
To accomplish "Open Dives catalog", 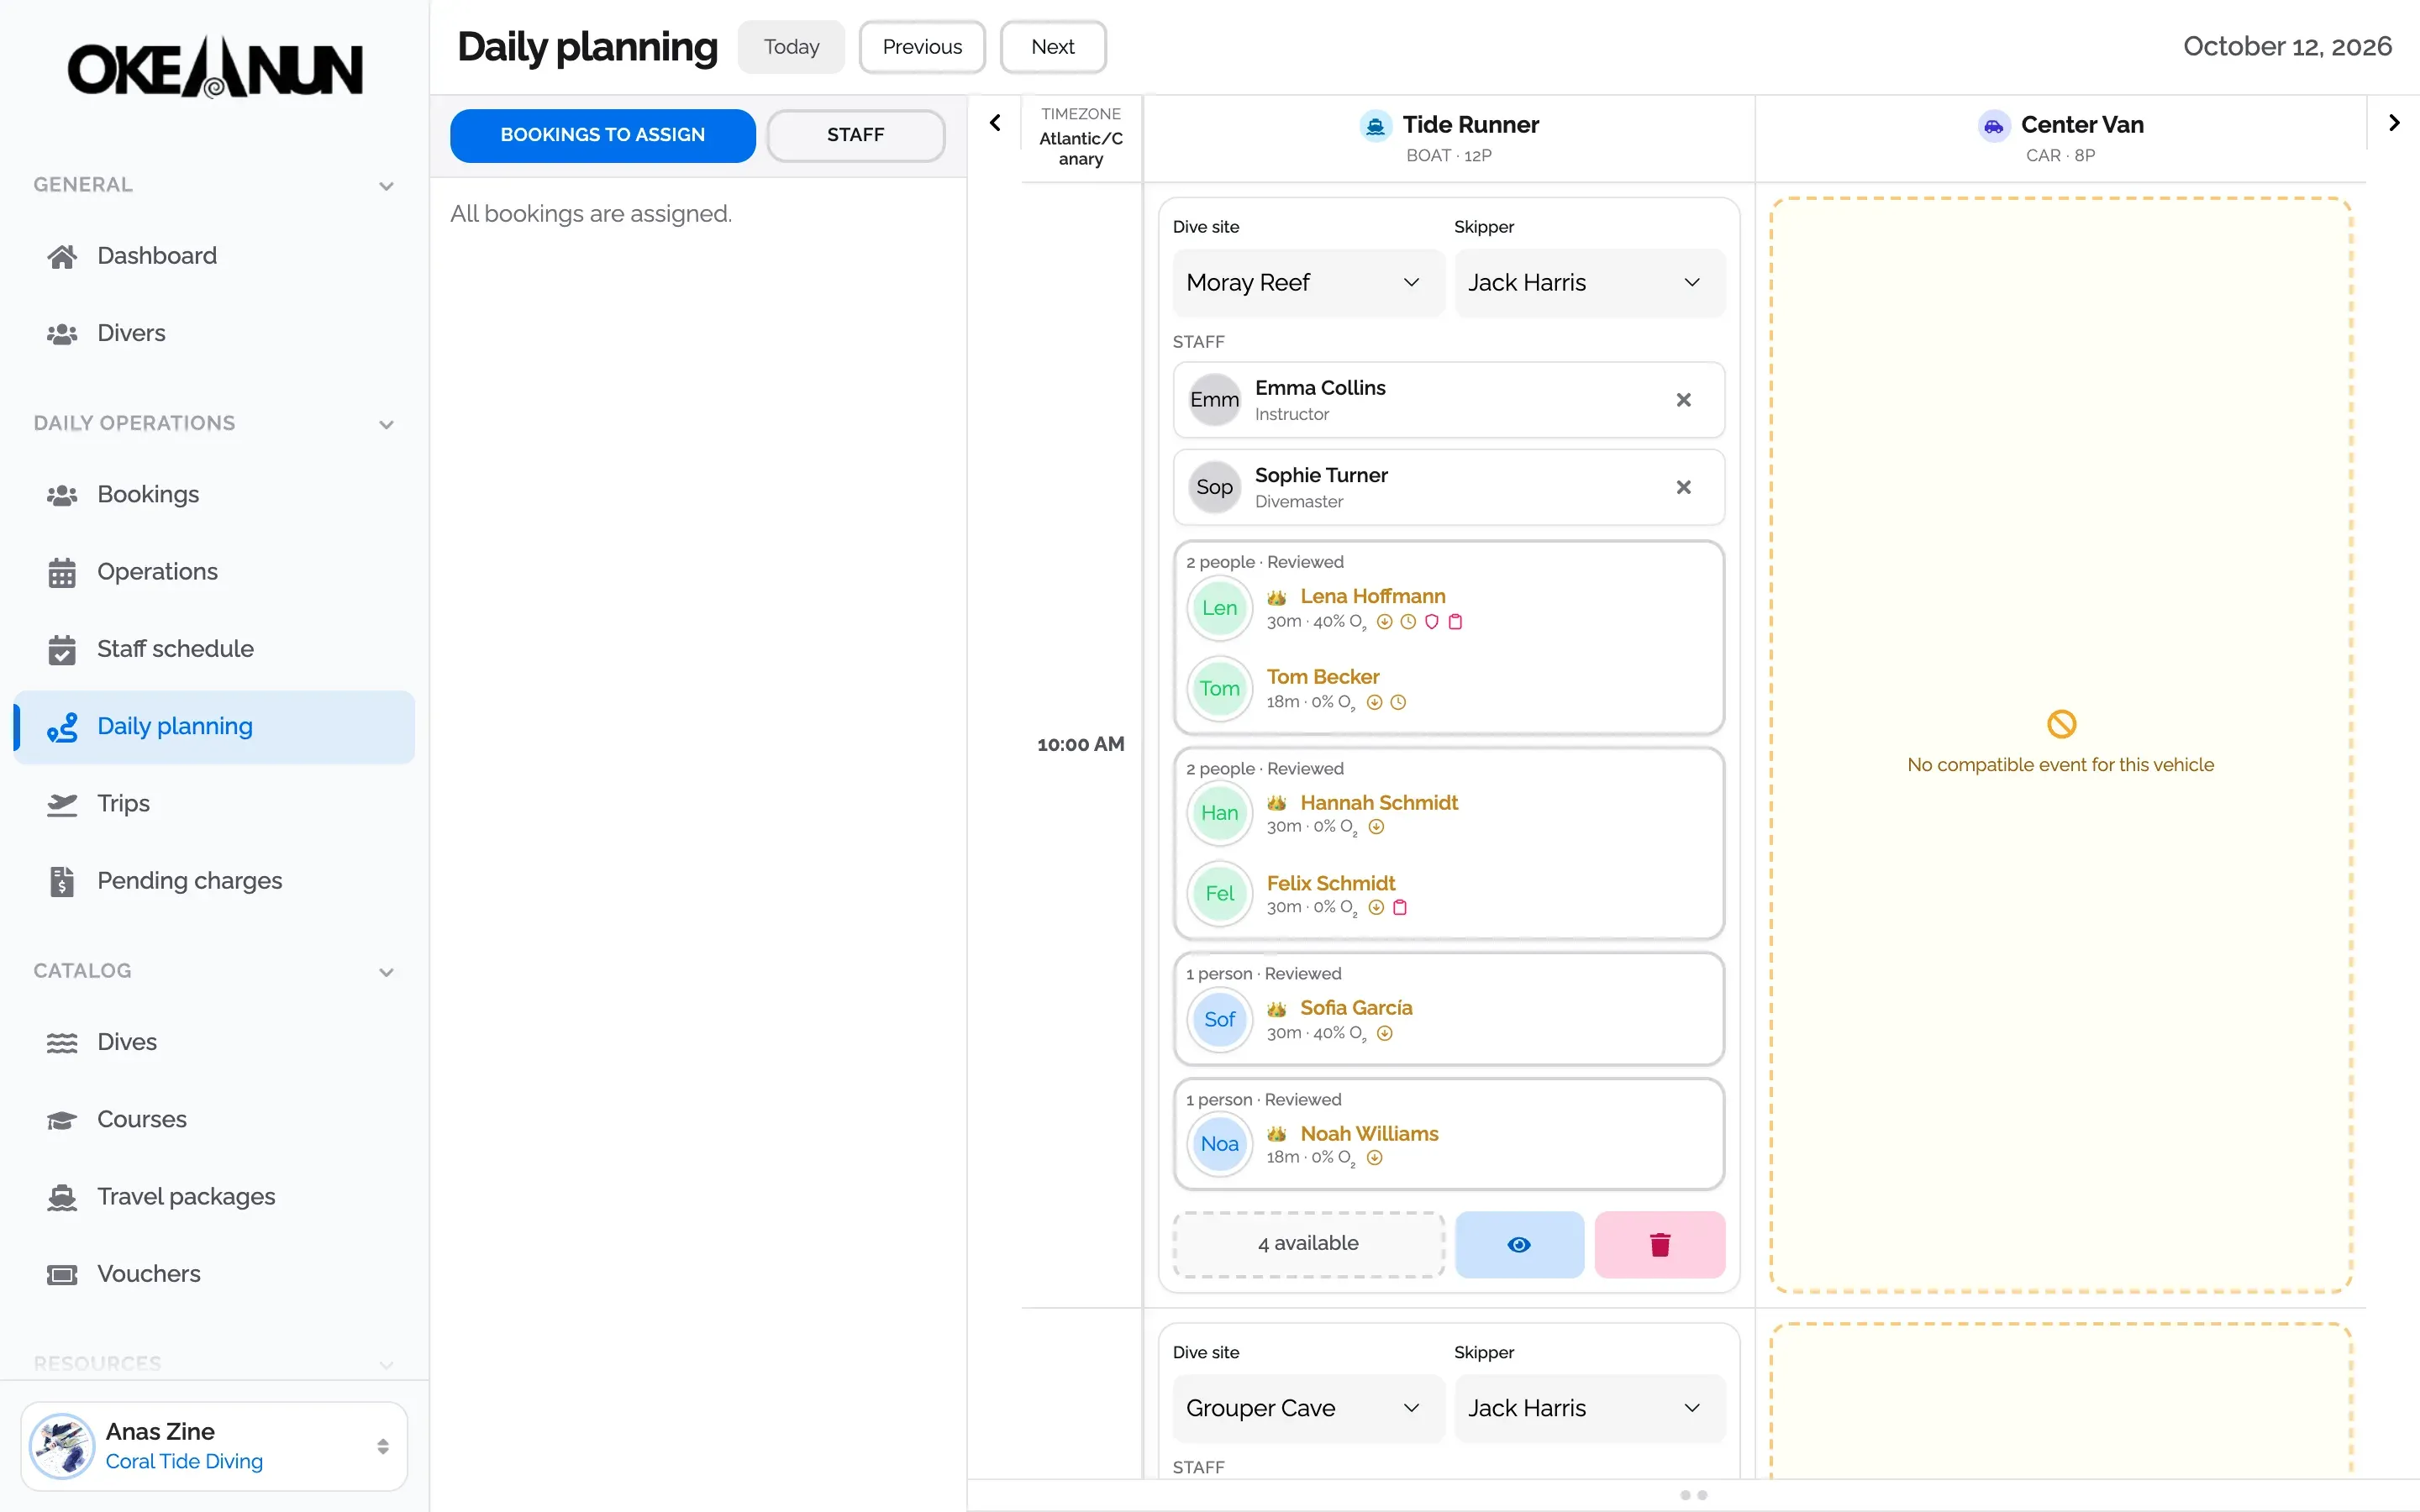I will click(214, 1042).
